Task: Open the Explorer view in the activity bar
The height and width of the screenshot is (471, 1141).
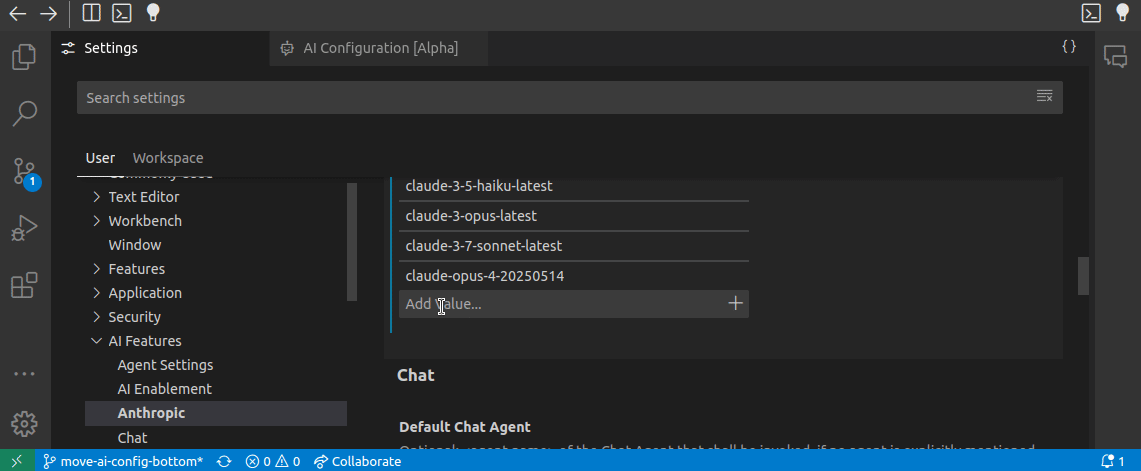Action: click(x=25, y=58)
